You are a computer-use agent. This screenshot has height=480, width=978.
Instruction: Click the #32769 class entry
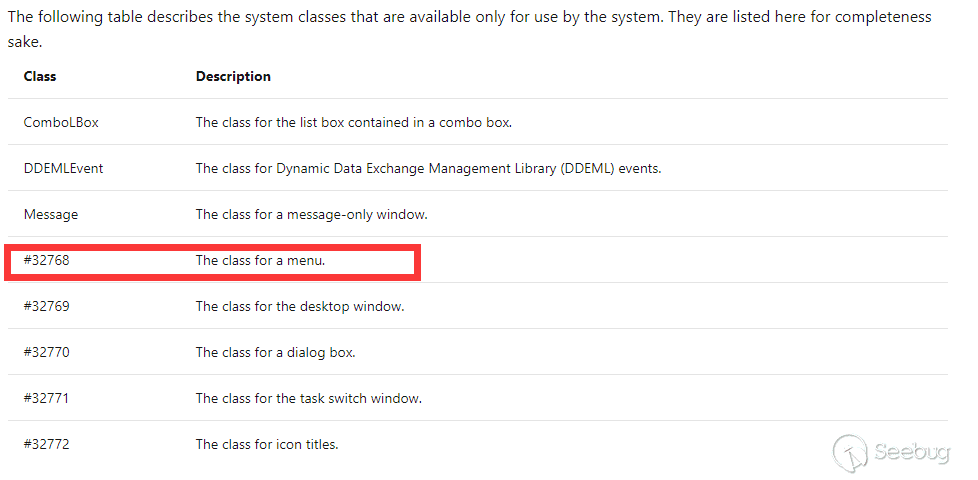47,307
